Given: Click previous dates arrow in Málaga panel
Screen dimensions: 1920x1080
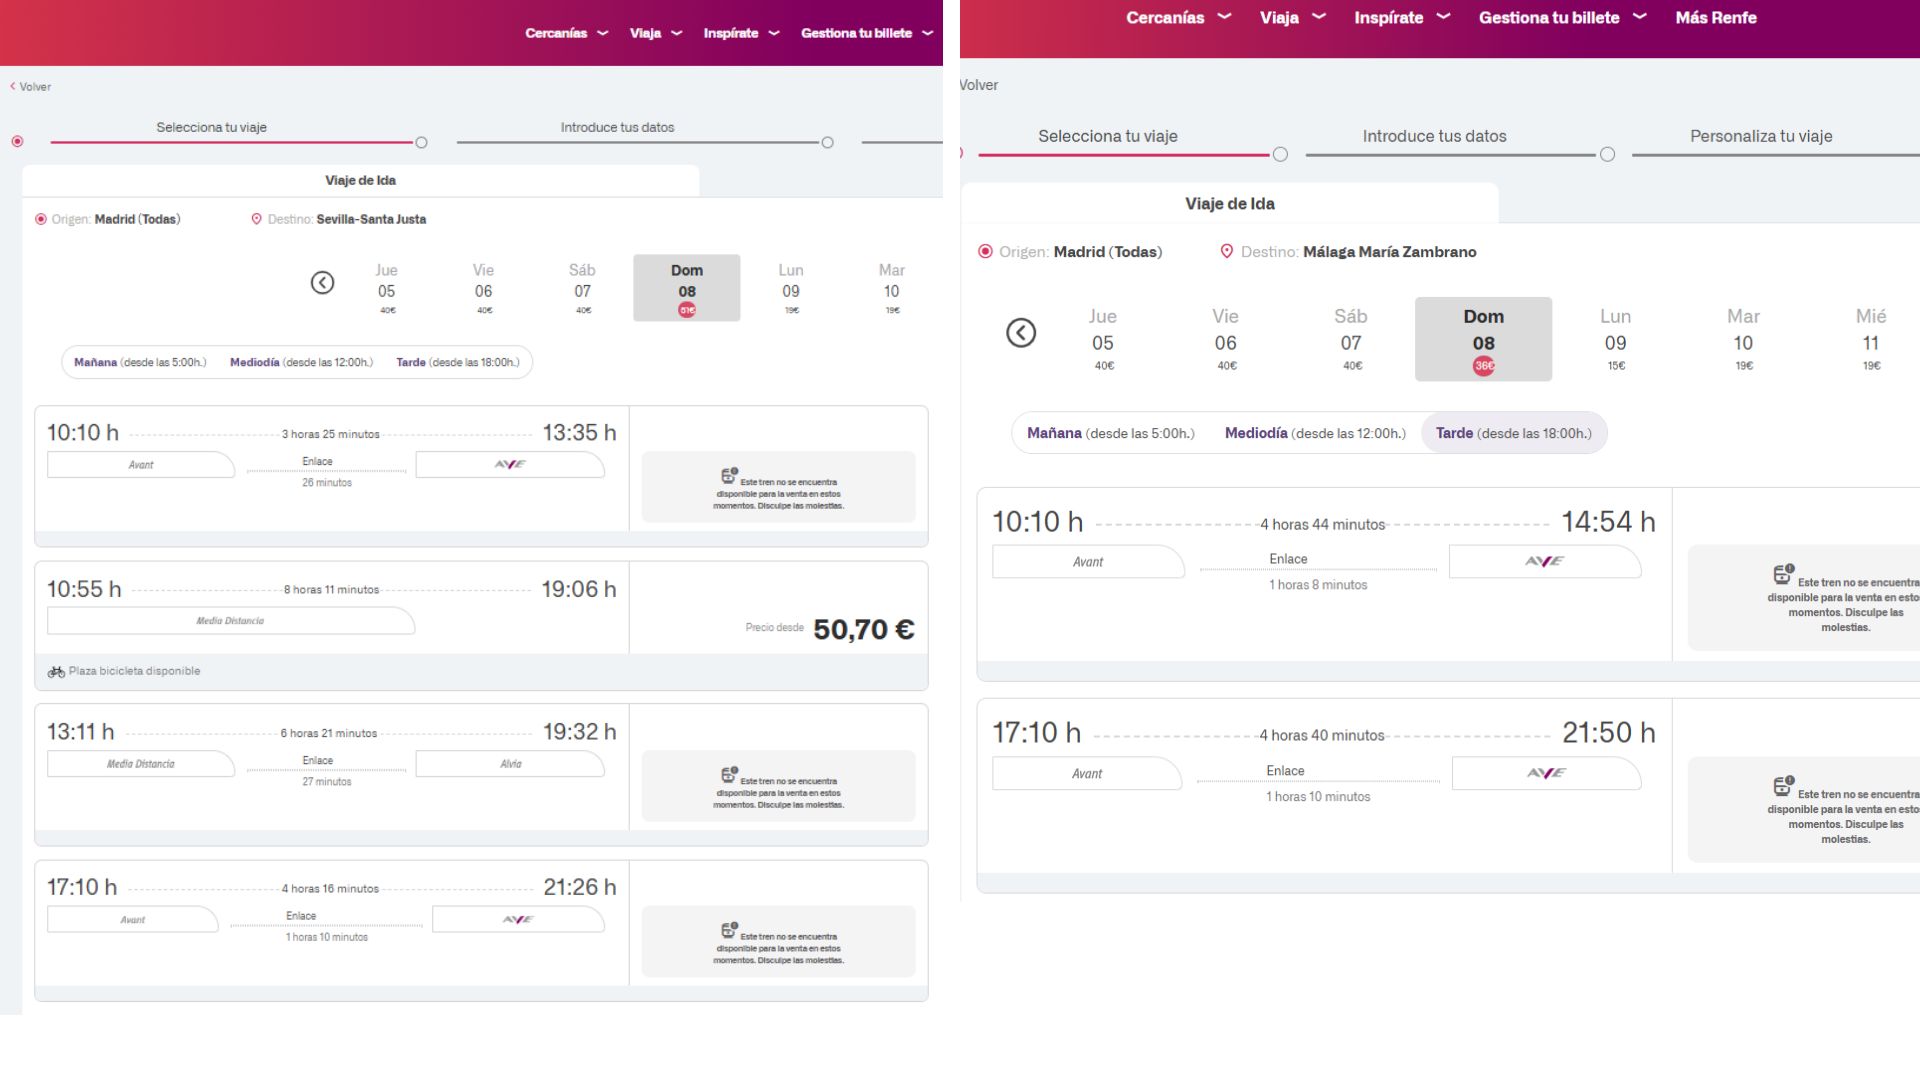Looking at the screenshot, I should [1020, 333].
